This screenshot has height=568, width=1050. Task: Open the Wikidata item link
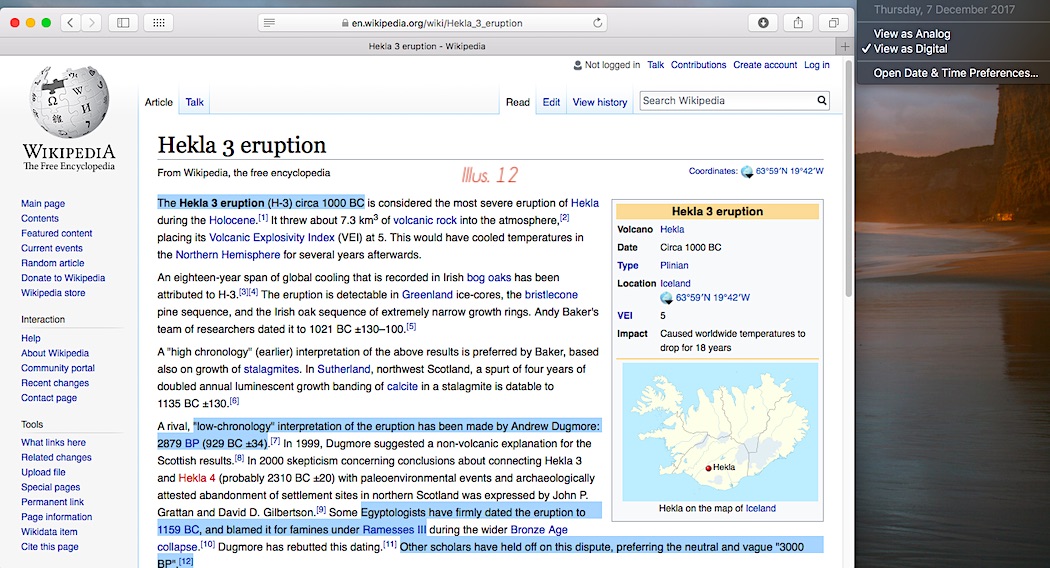pos(49,532)
